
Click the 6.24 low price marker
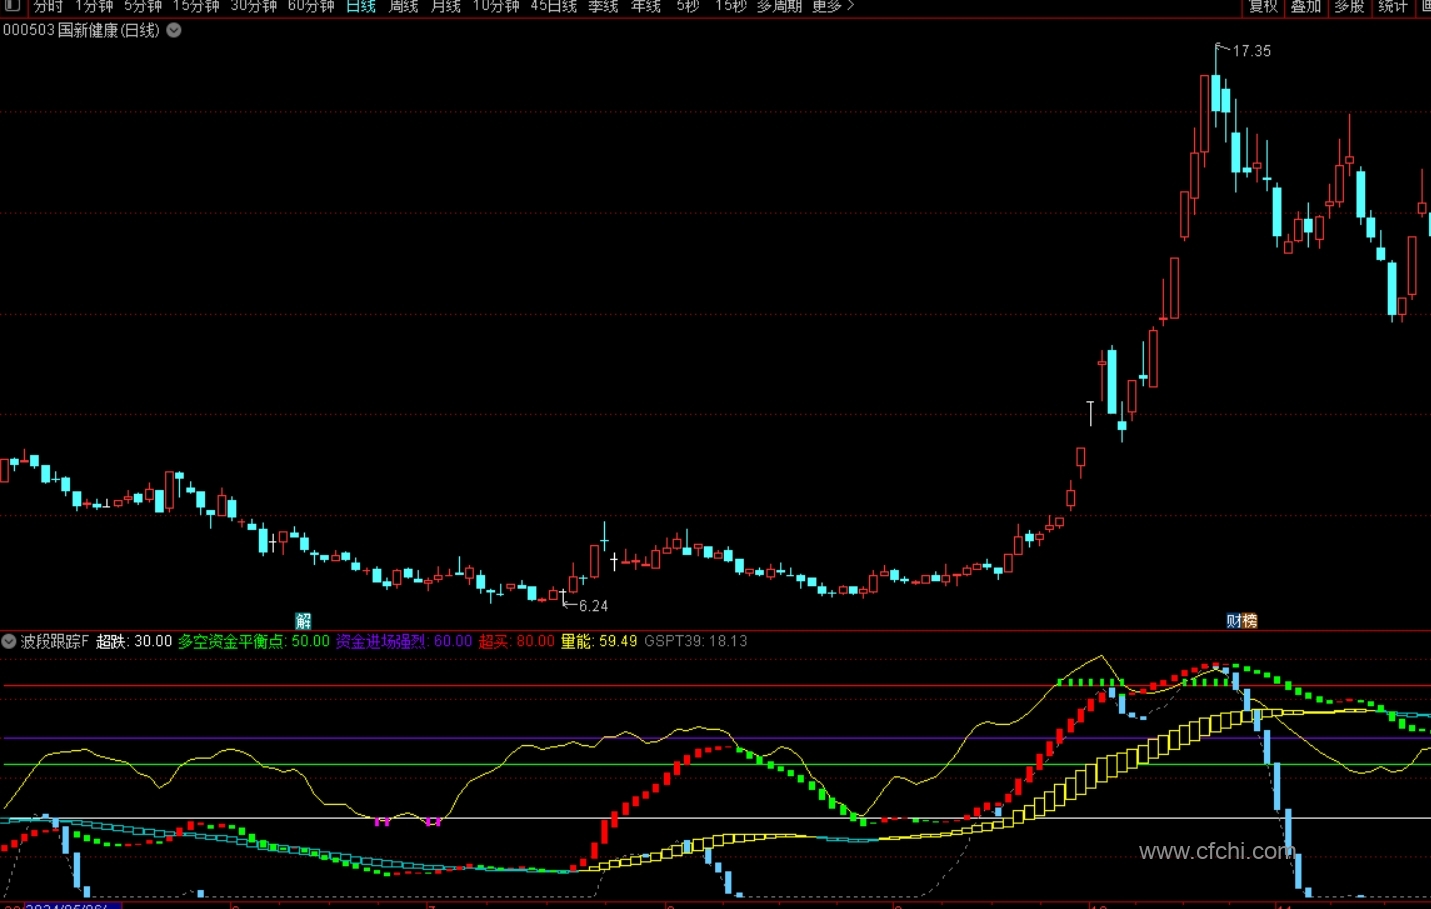click(593, 606)
